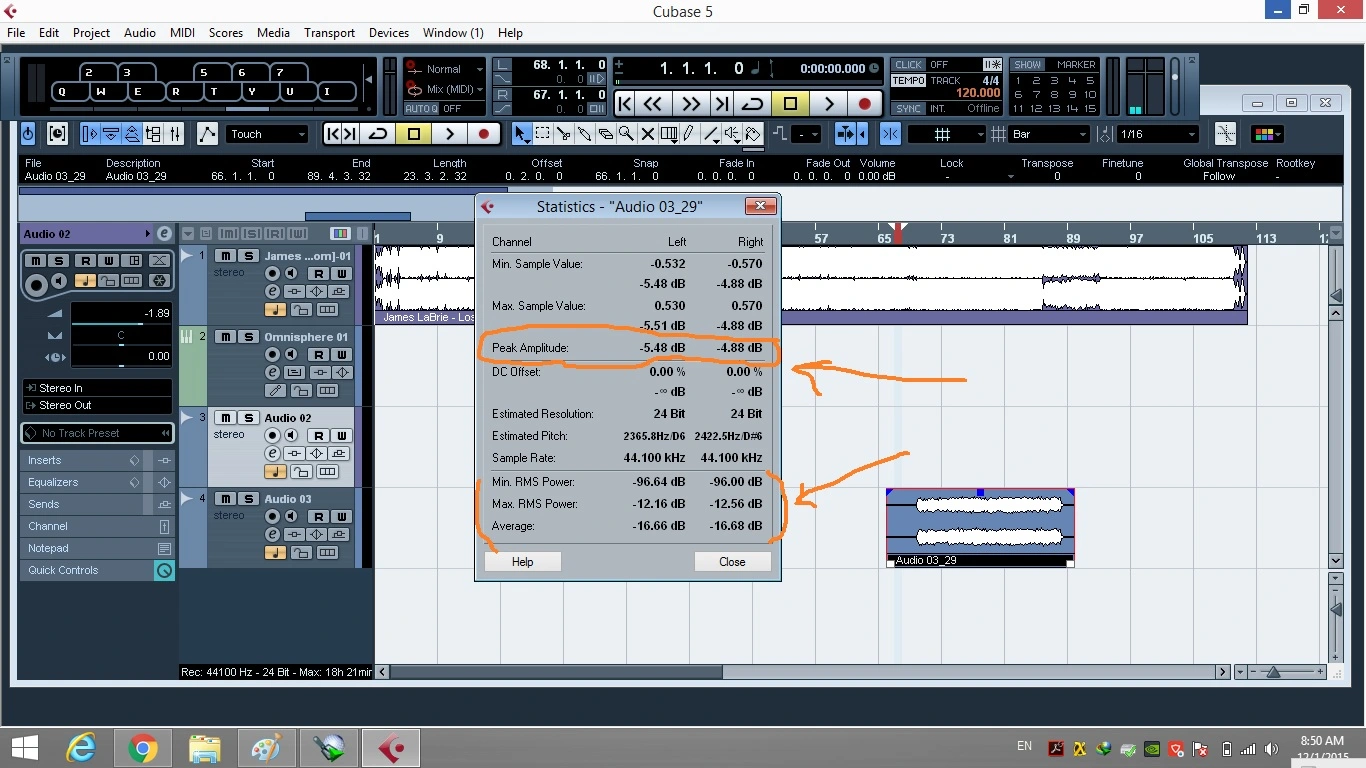
Task: Select the Mute X tool
Action: click(647, 134)
